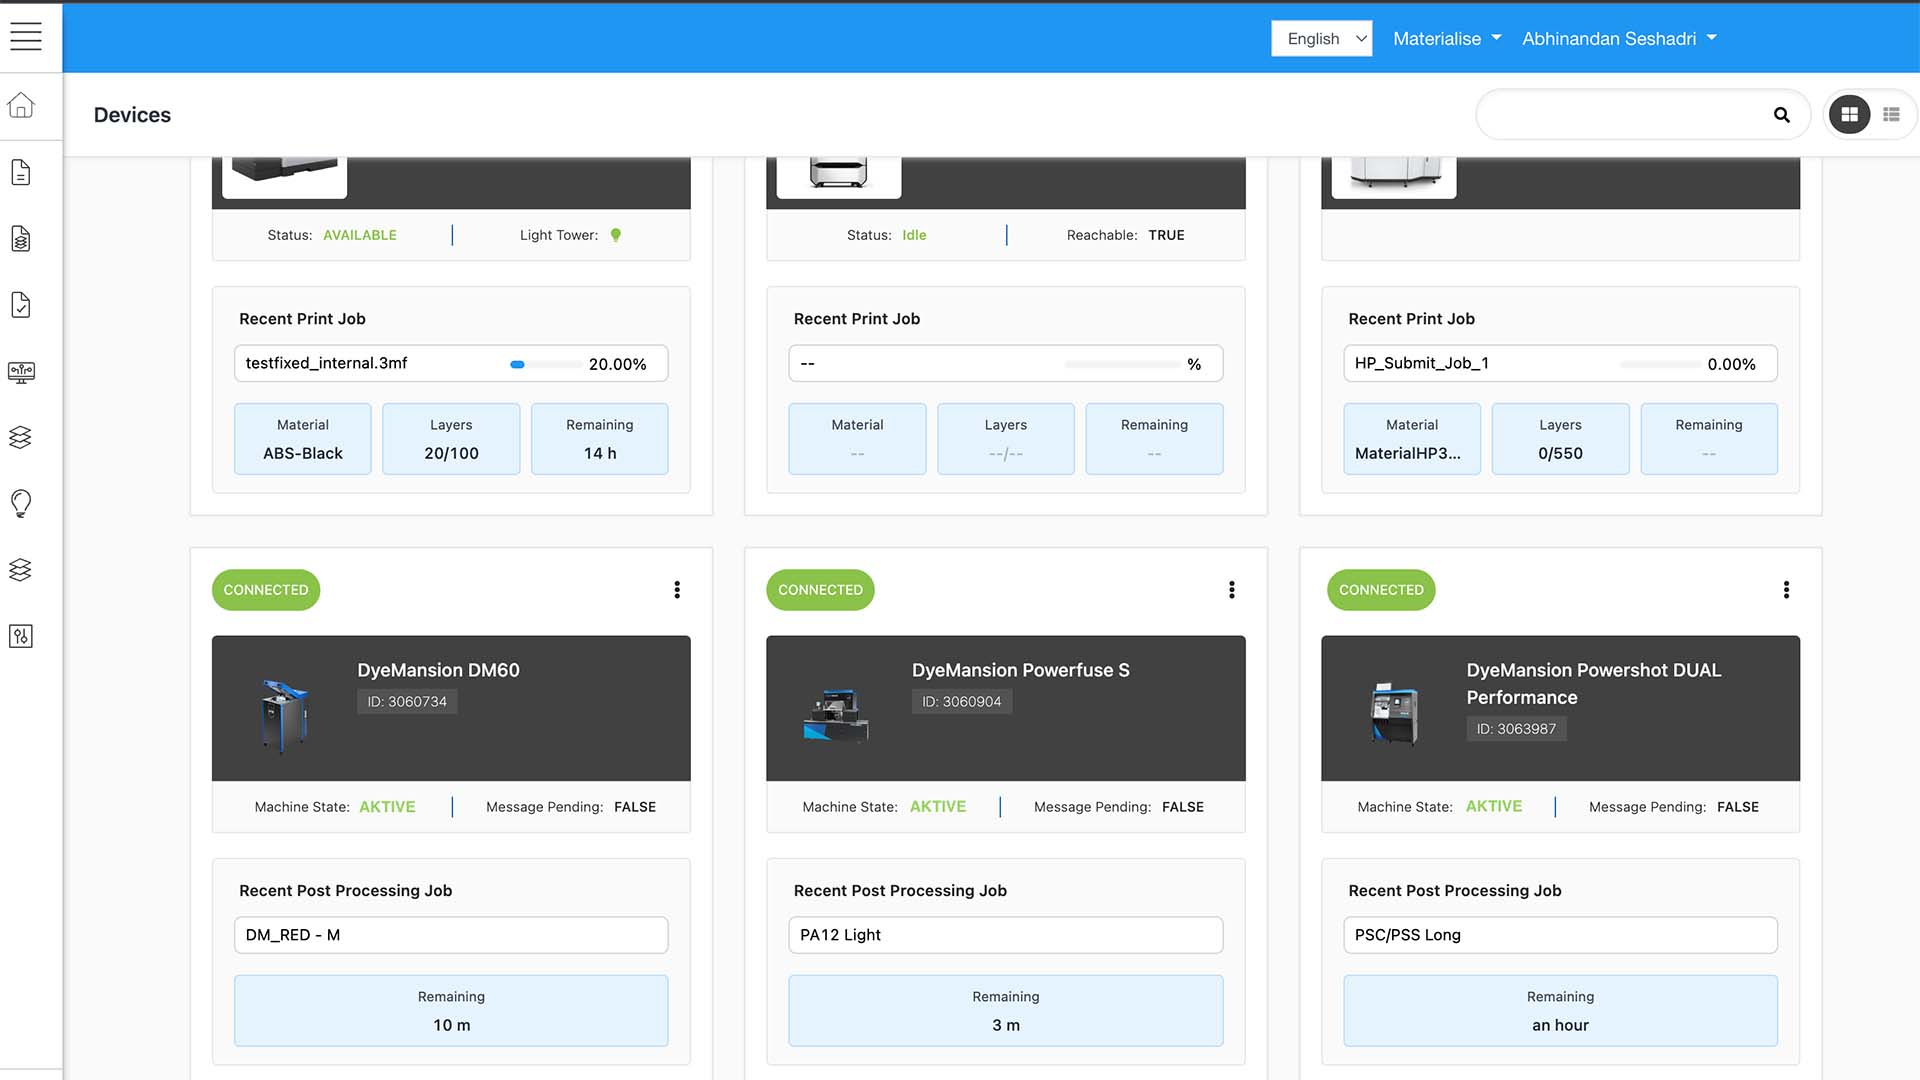Image resolution: width=1920 pixels, height=1080 pixels.
Task: Click the checked-document sidebar icon
Action: 21,305
